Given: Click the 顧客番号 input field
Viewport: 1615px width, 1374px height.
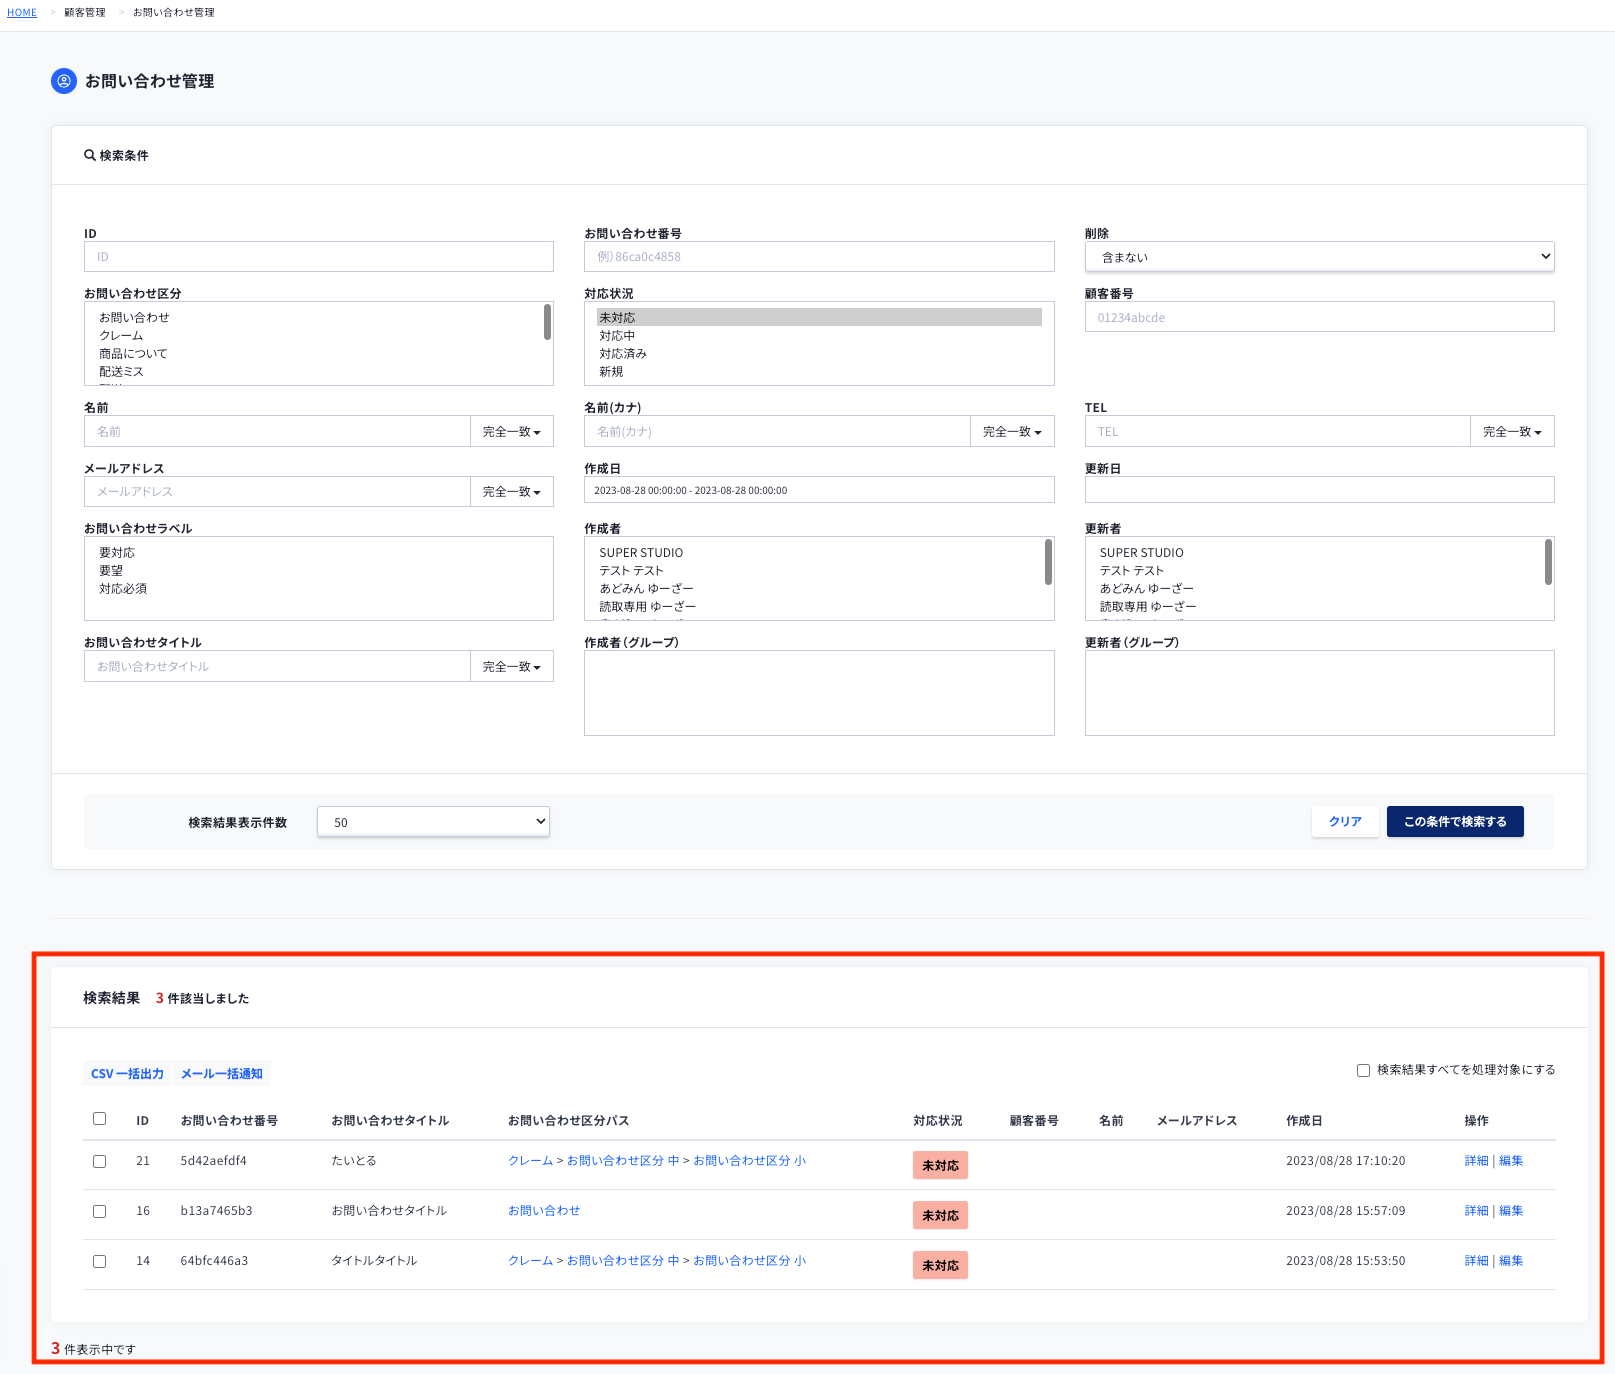Looking at the screenshot, I should coord(1320,317).
